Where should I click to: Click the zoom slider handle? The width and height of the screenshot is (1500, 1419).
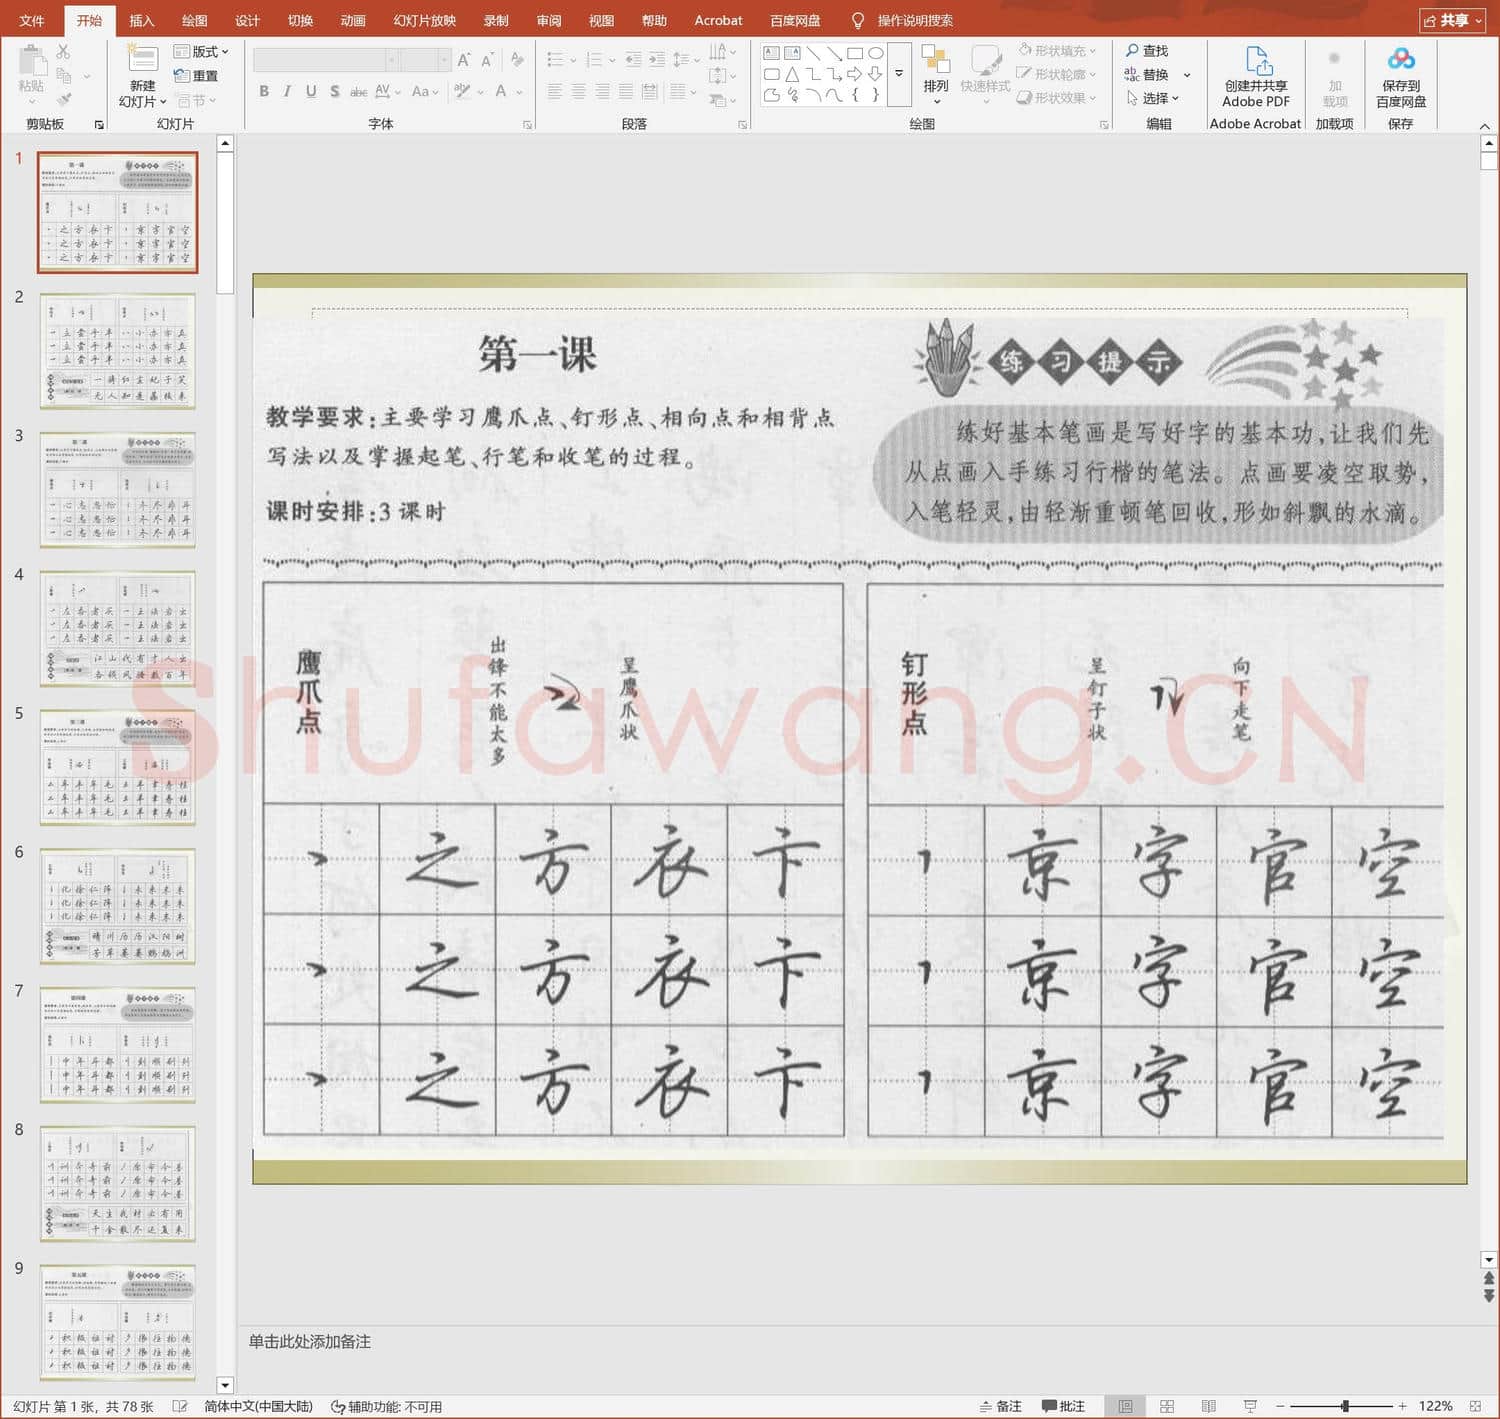point(1345,1406)
